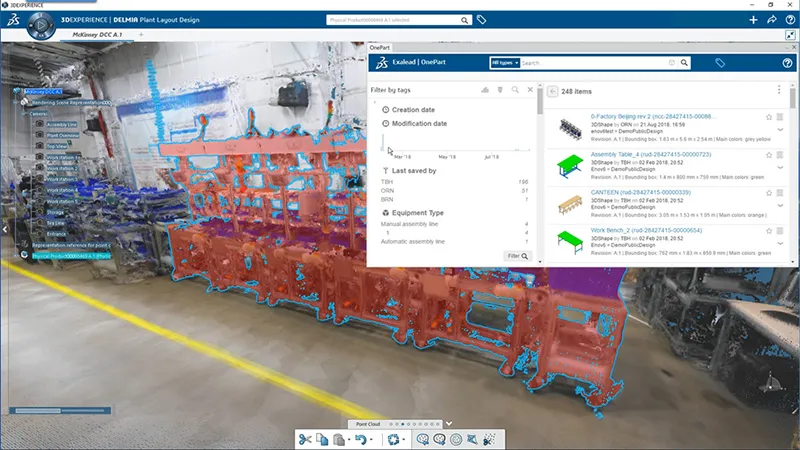Open the OnePart help question mark
Viewport: 800px width, 450px height.
pyautogui.click(x=787, y=63)
